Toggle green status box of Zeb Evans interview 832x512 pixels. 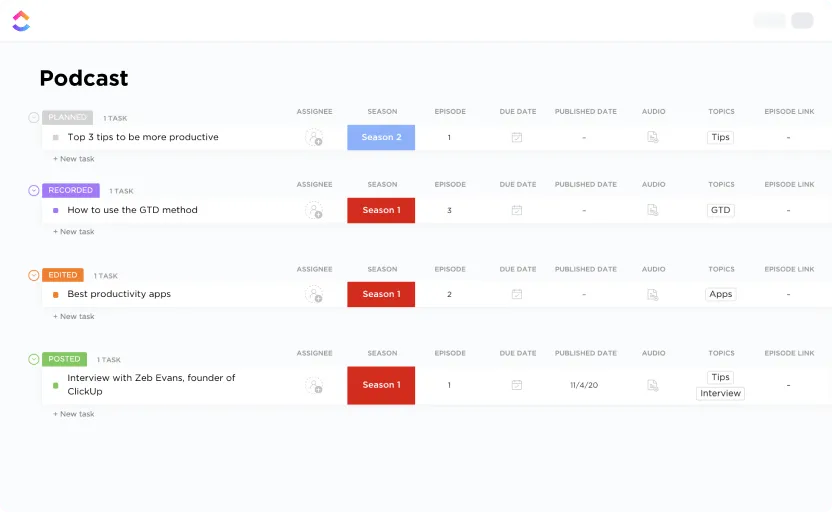coord(56,386)
